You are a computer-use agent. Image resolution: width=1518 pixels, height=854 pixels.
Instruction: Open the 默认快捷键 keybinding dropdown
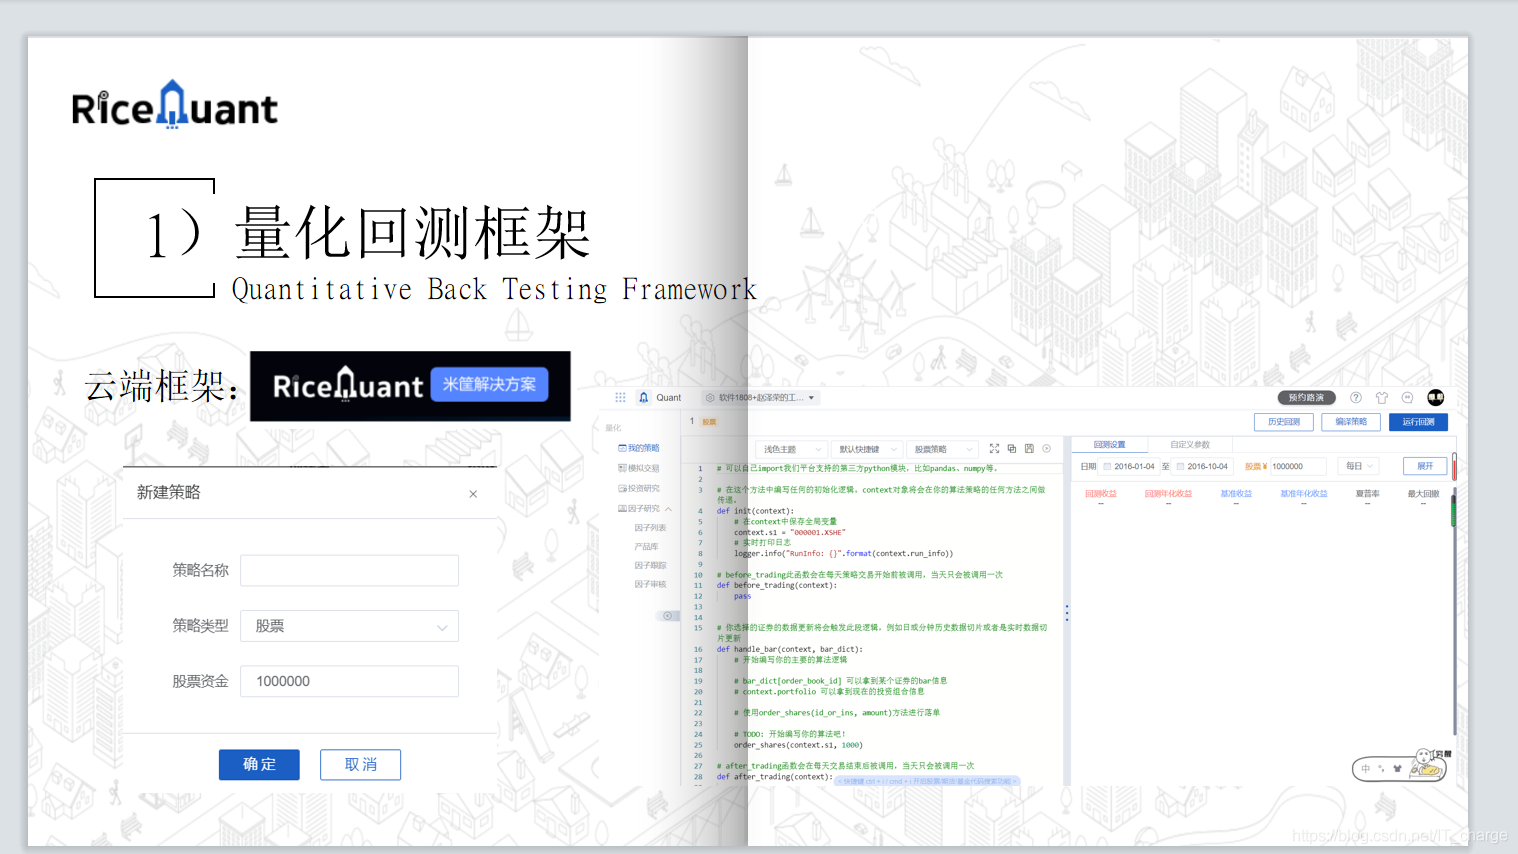click(x=868, y=449)
